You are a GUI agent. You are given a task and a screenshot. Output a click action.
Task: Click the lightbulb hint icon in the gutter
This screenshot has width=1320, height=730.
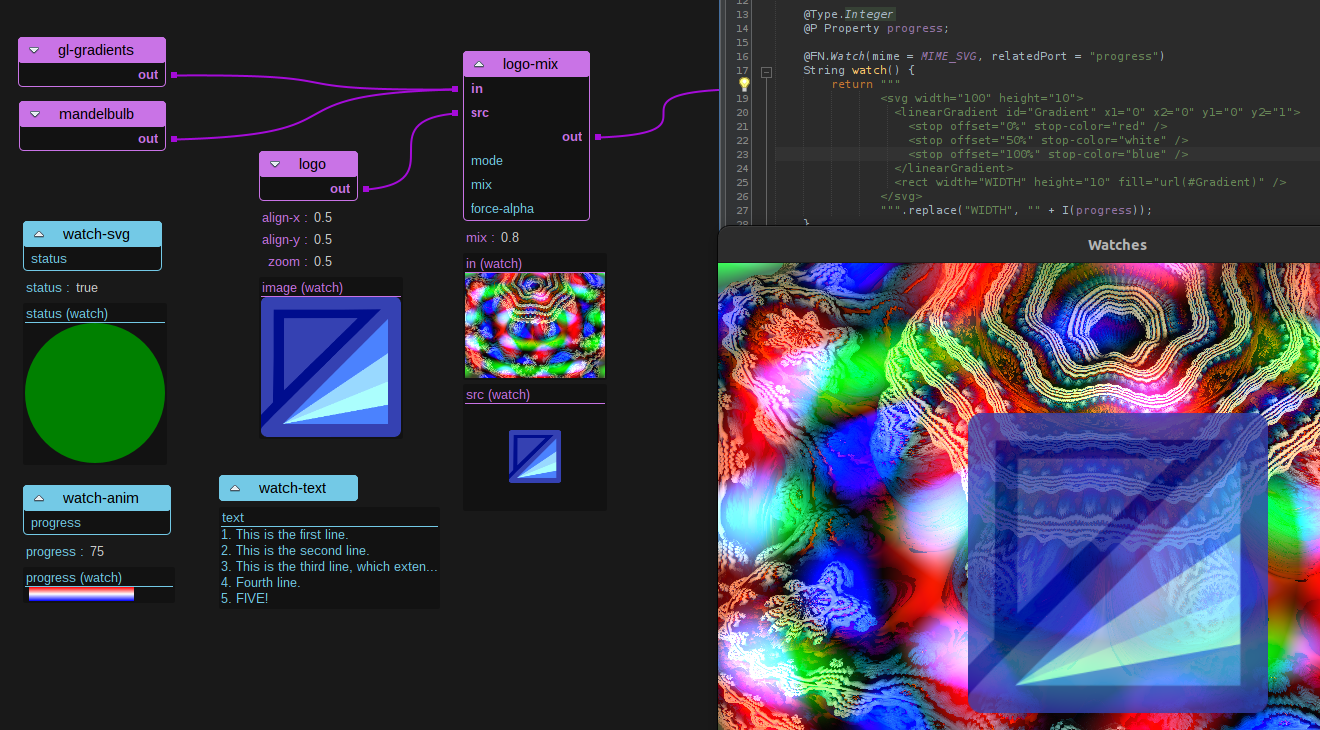coord(744,85)
